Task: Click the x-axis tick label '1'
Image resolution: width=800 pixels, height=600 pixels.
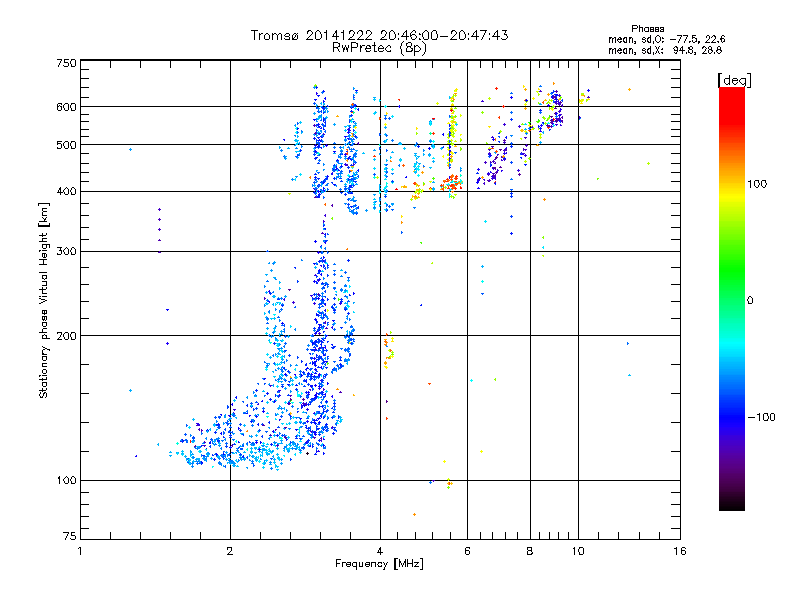Action: (80, 551)
